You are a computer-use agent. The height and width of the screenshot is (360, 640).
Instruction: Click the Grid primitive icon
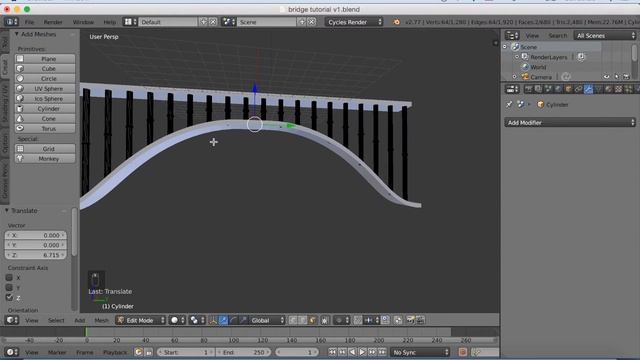20,149
